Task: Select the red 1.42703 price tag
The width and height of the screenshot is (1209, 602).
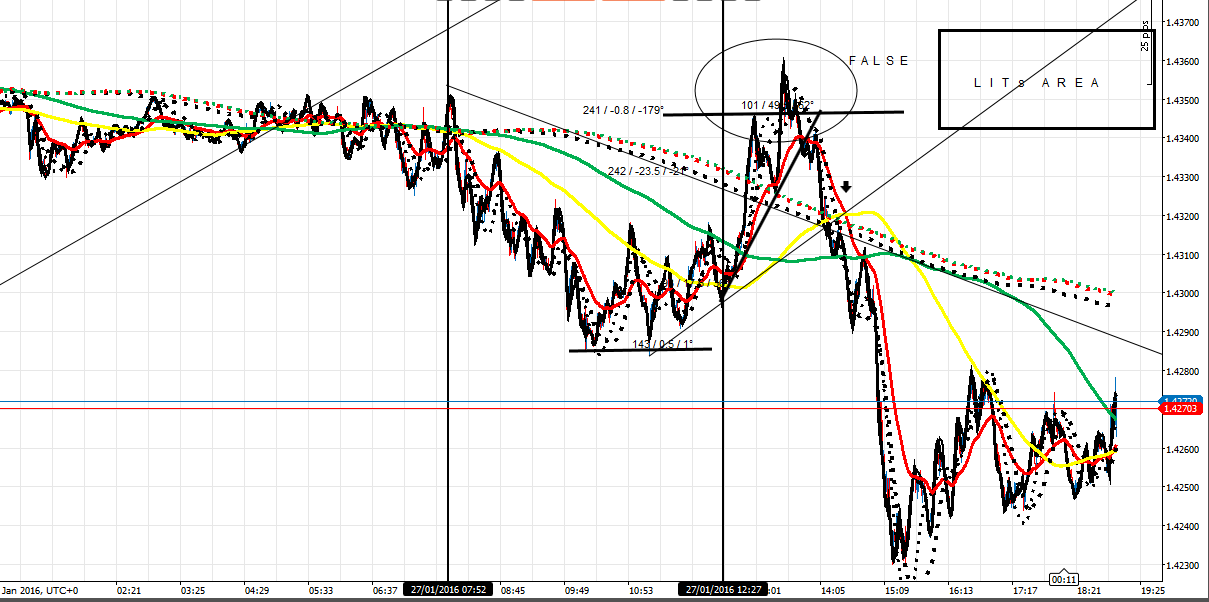Action: [x=1182, y=409]
